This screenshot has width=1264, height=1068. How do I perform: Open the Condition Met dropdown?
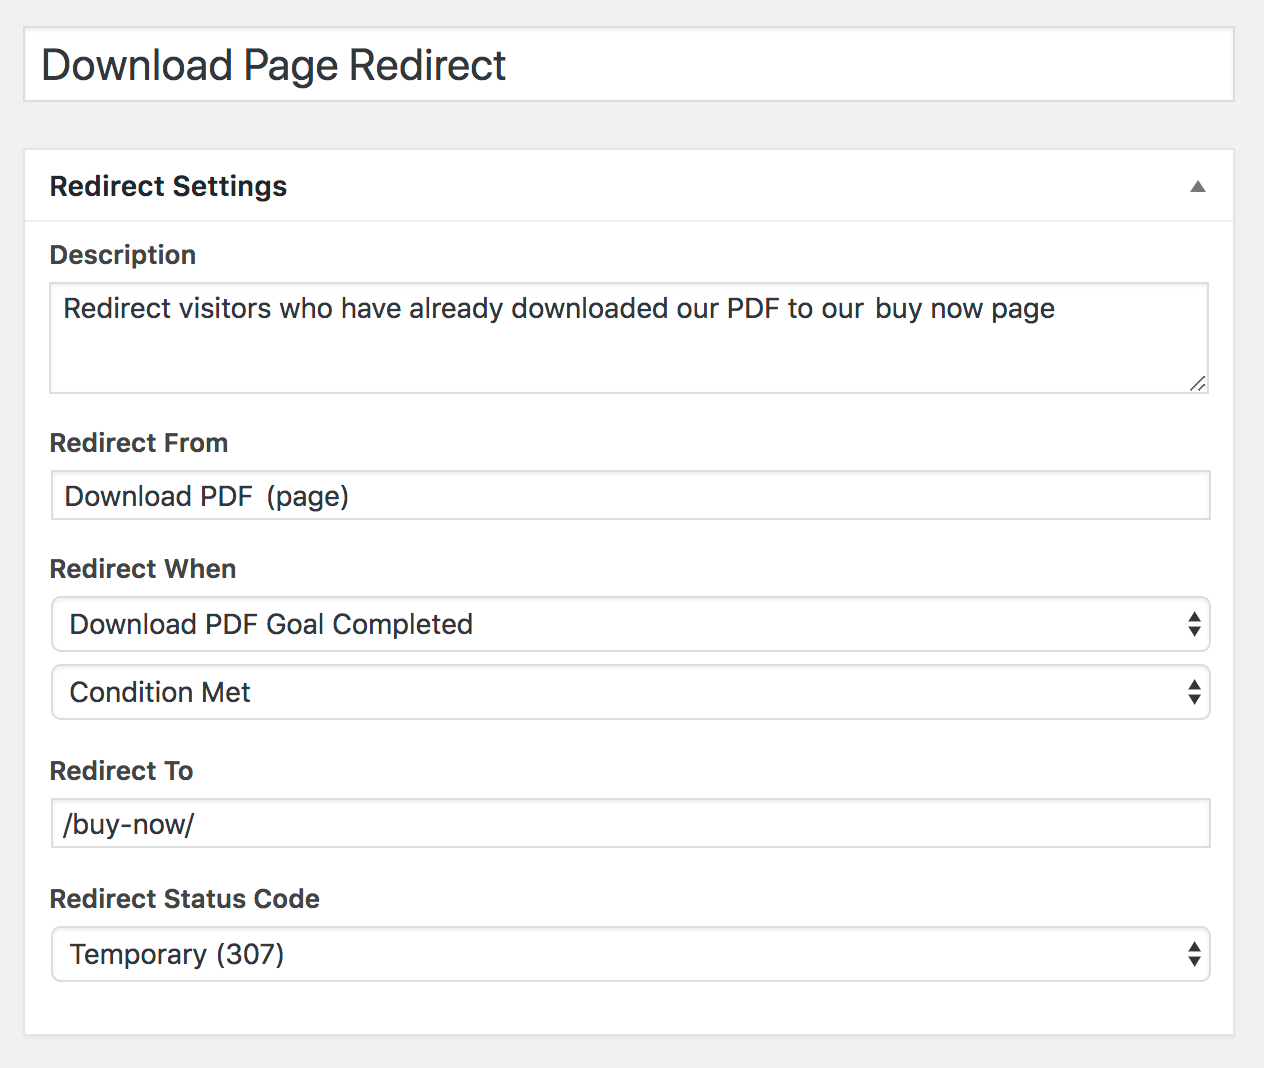630,692
